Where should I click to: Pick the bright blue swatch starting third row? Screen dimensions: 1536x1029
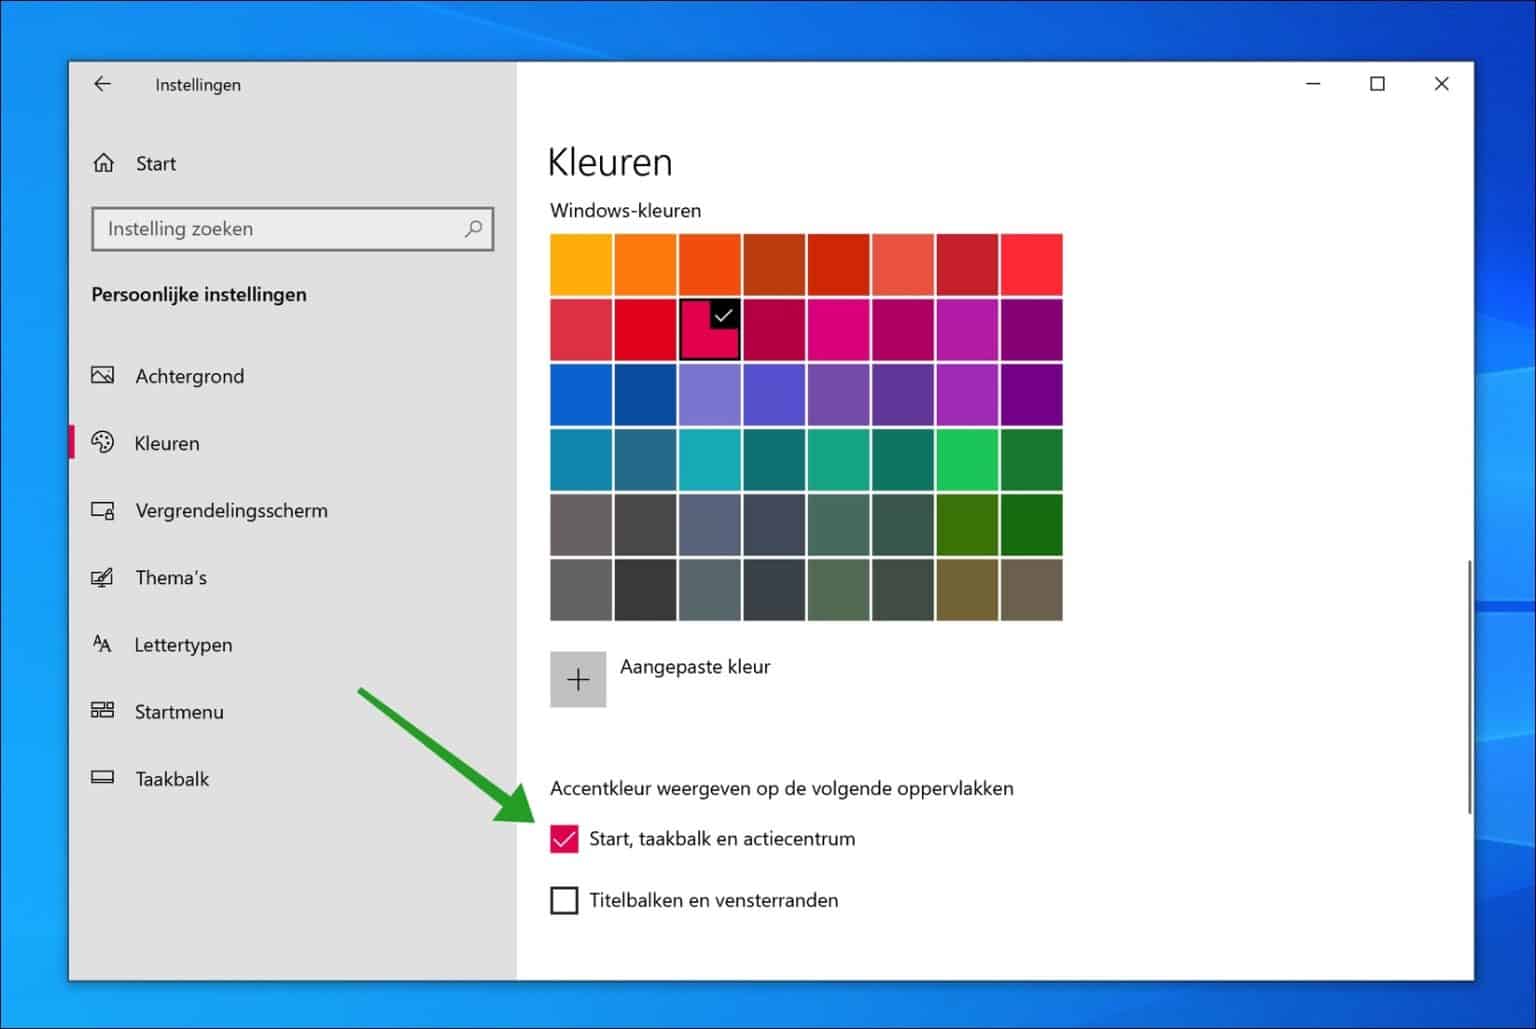(581, 394)
